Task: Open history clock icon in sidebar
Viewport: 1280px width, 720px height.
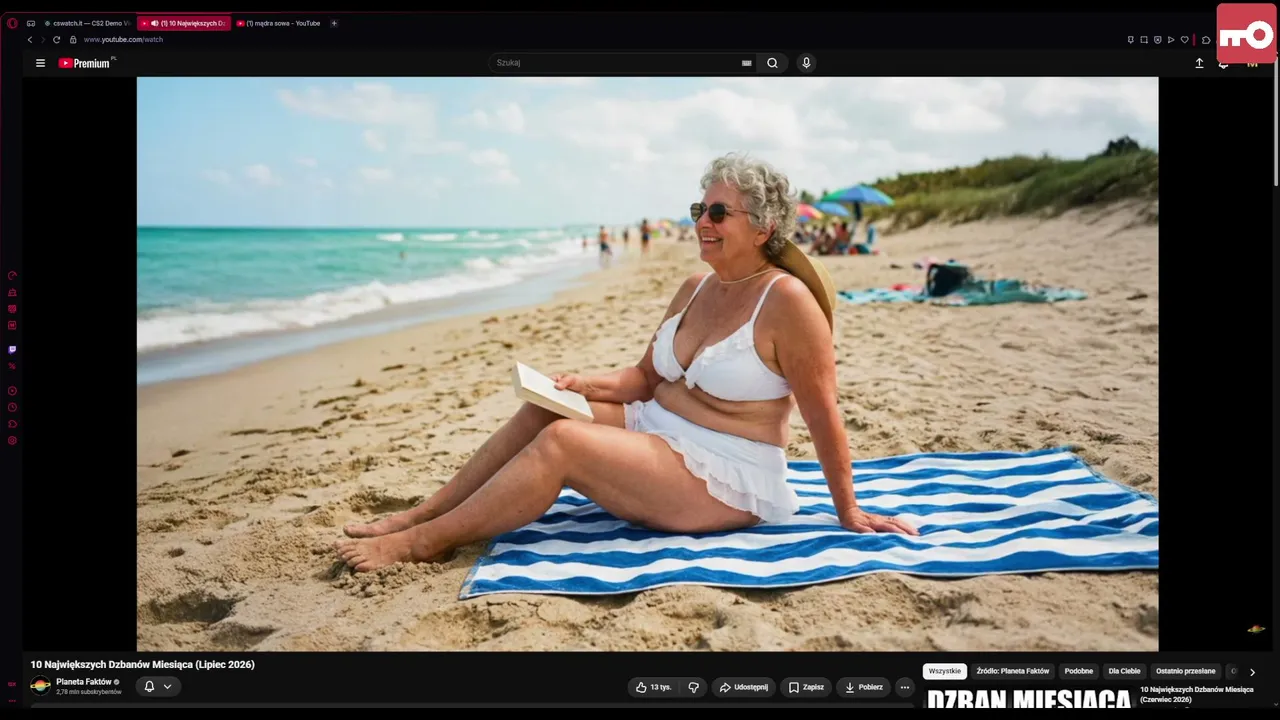Action: (x=12, y=407)
